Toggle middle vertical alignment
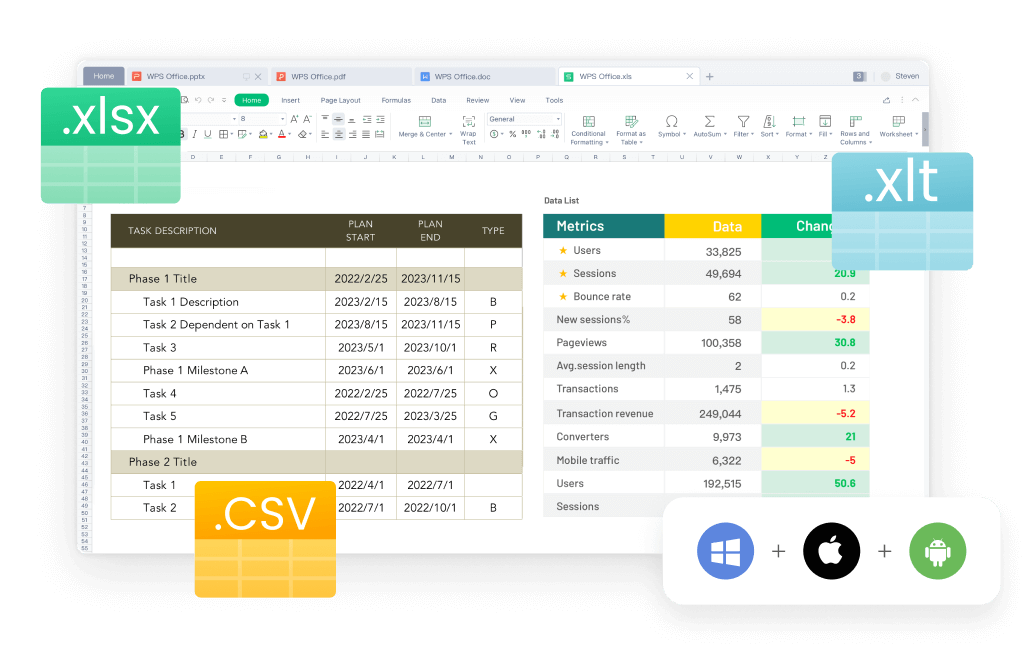 point(338,119)
